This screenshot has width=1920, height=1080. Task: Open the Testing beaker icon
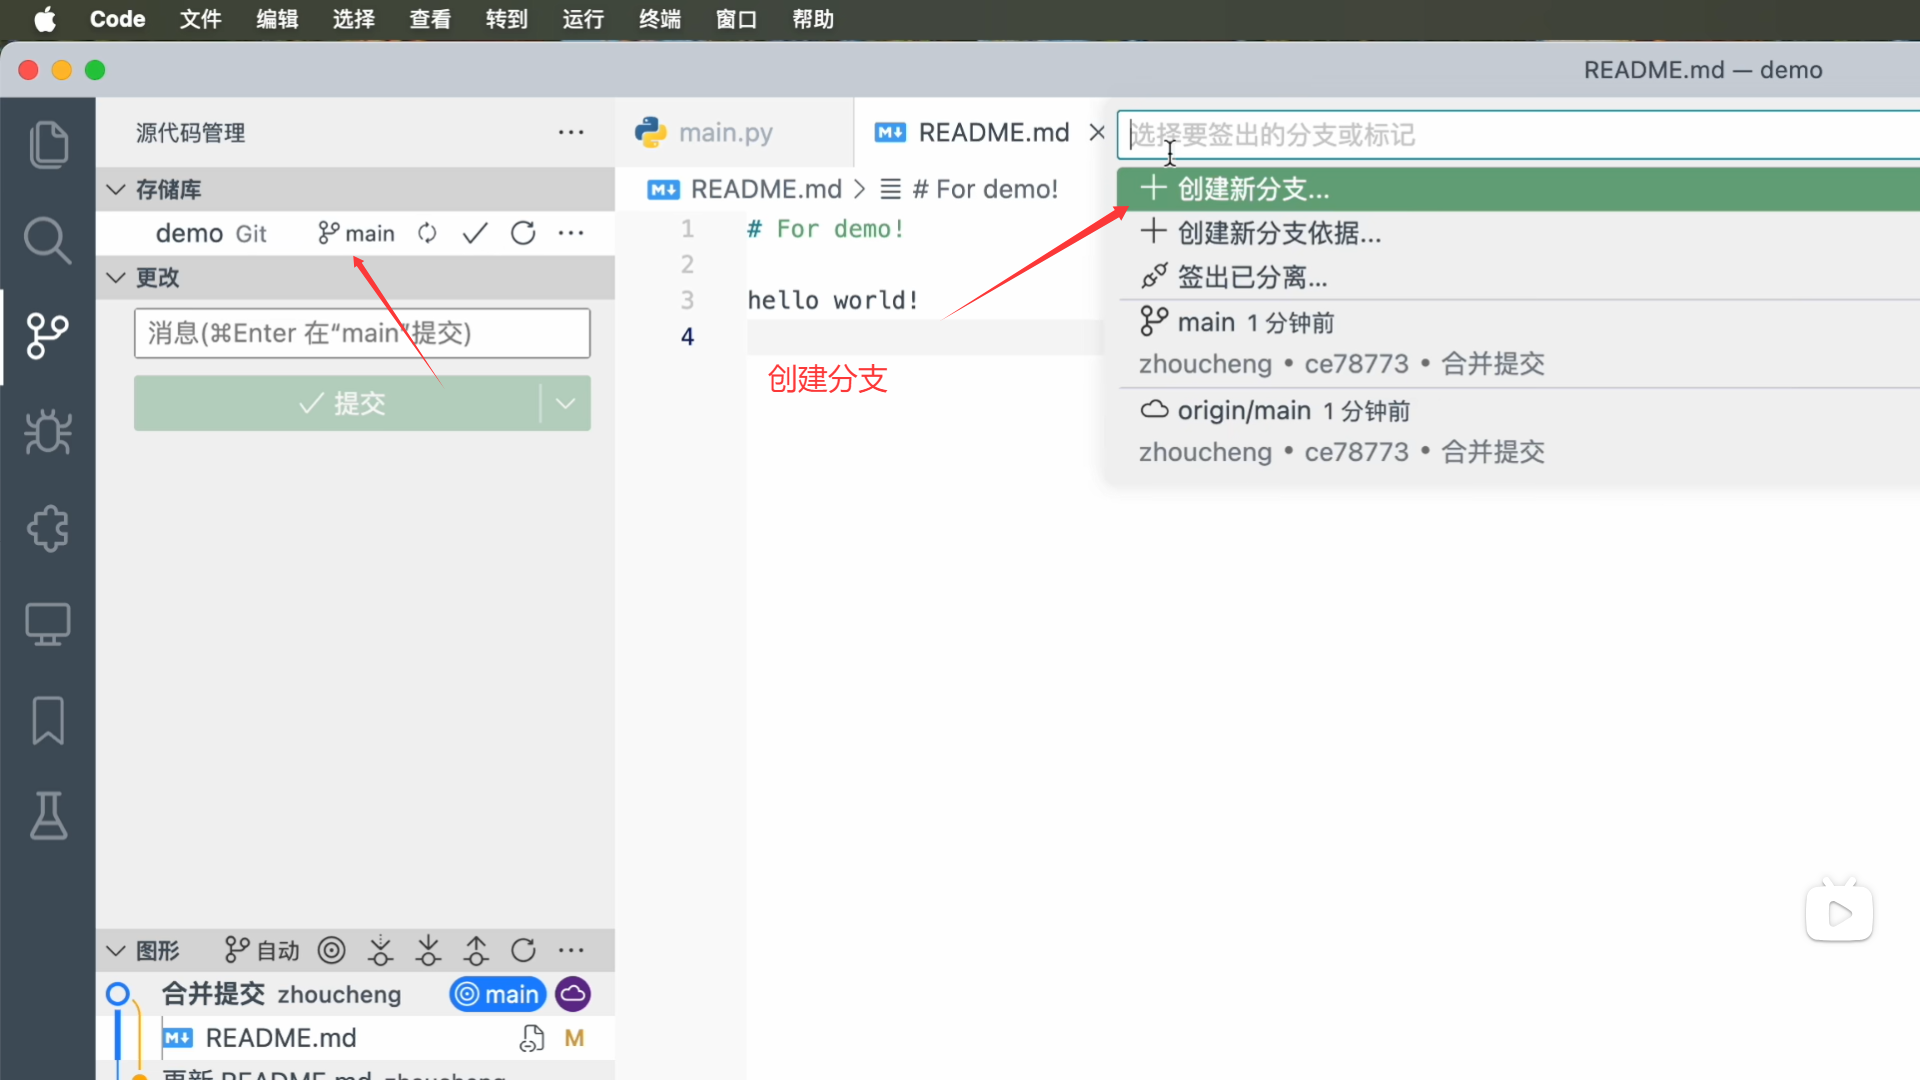[48, 816]
